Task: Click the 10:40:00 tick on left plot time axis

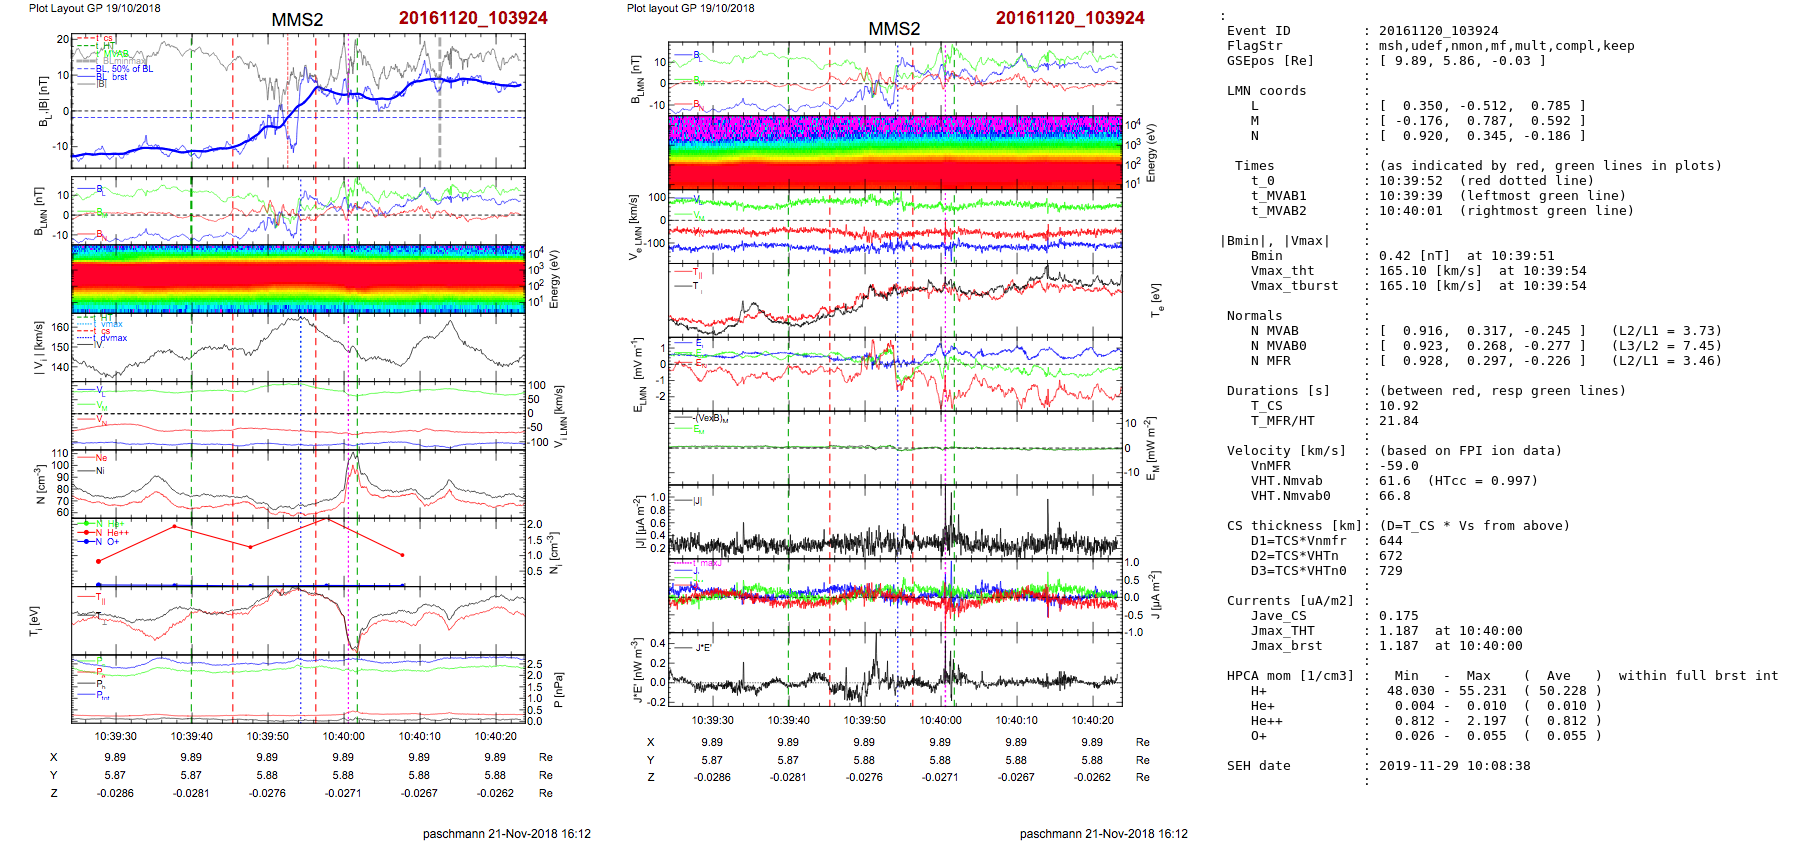Action: pos(343,736)
